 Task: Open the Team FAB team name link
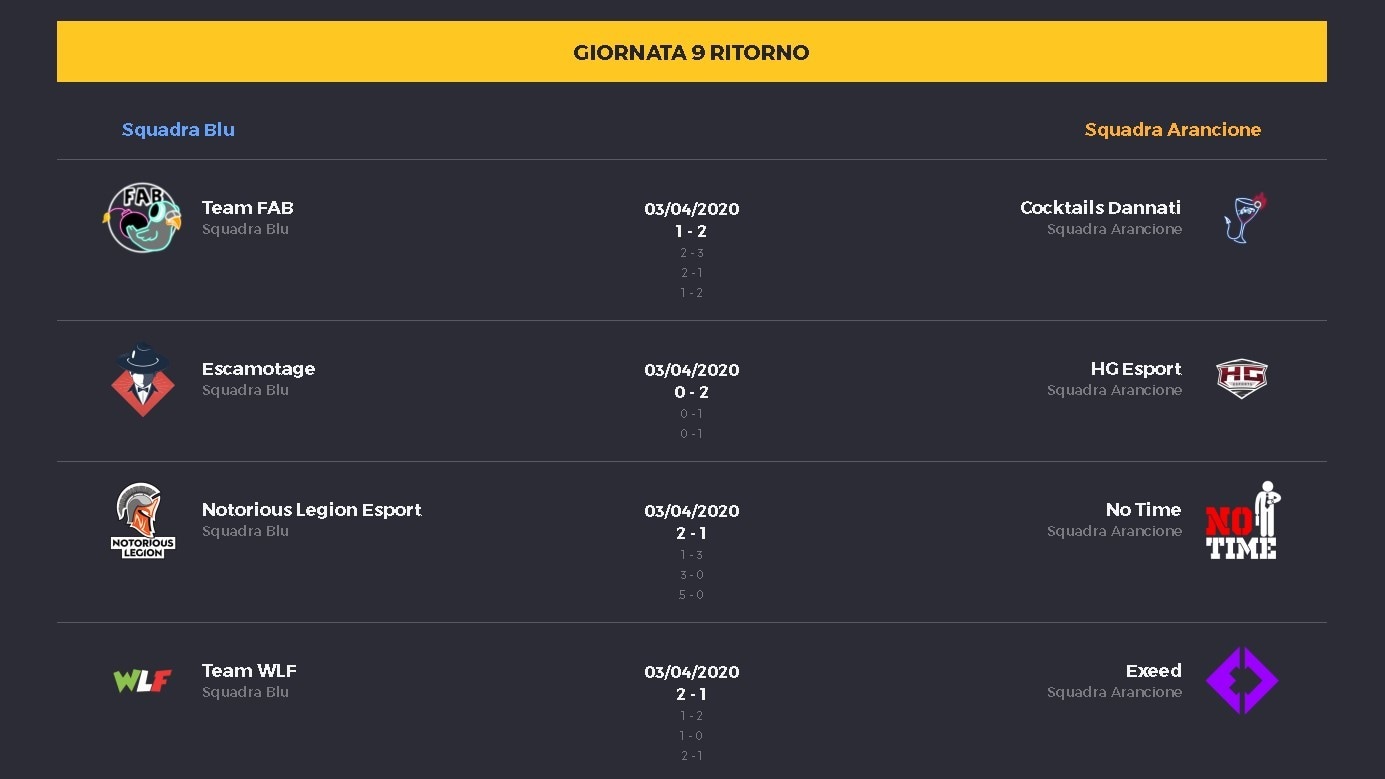248,207
